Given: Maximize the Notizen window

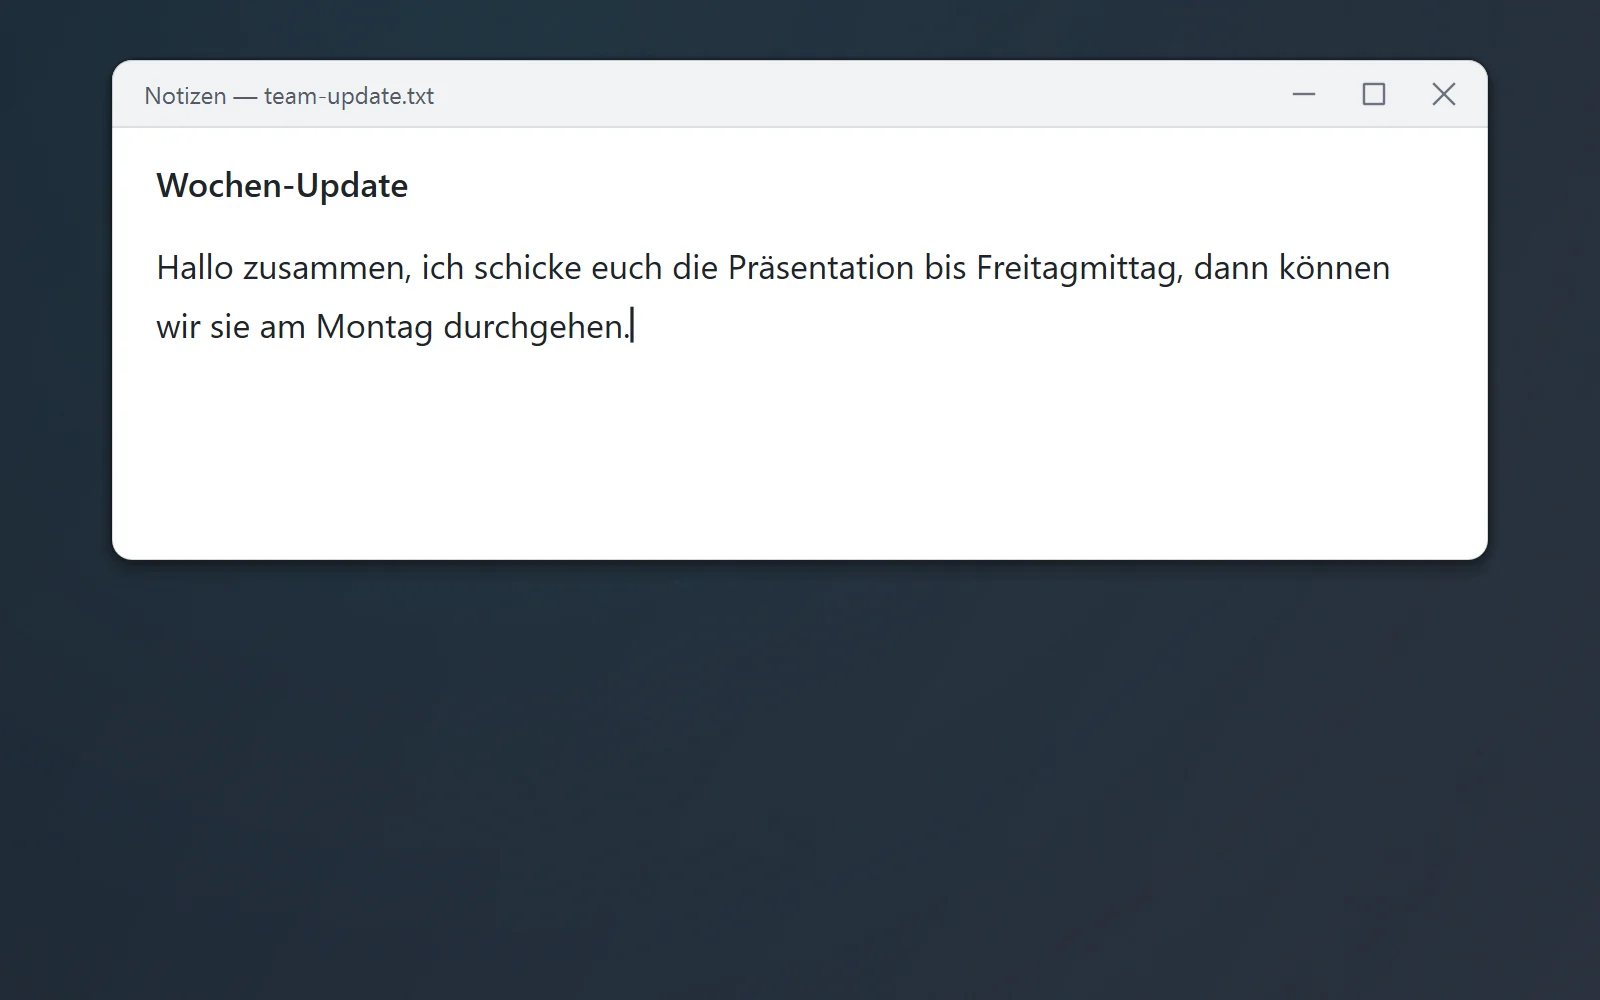Looking at the screenshot, I should [x=1374, y=95].
